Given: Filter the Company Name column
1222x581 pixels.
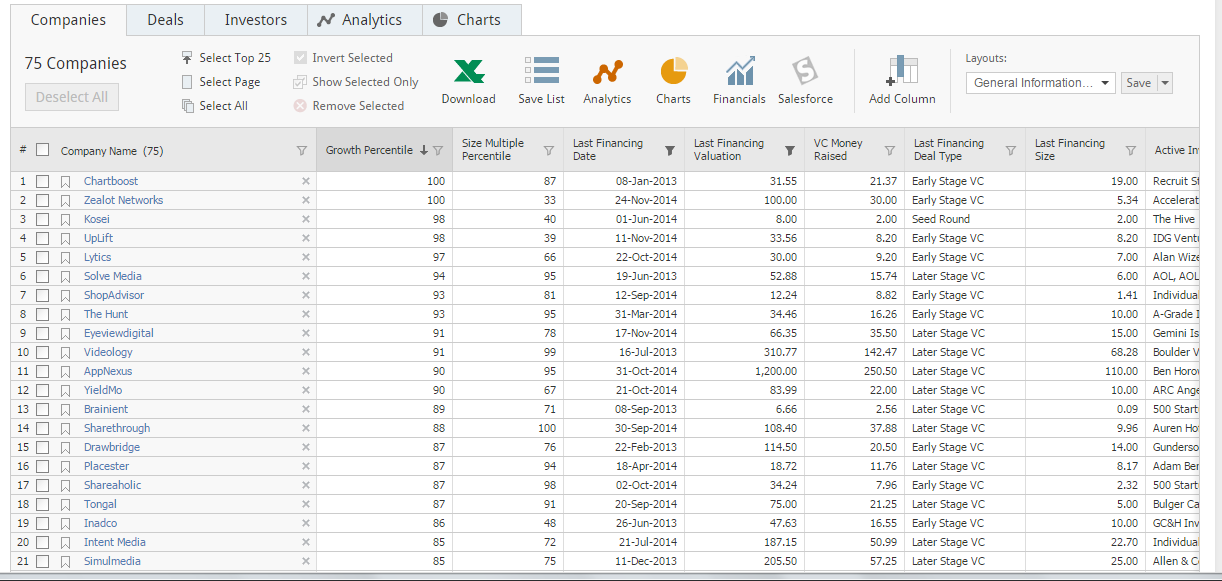Looking at the screenshot, I should coord(302,151).
